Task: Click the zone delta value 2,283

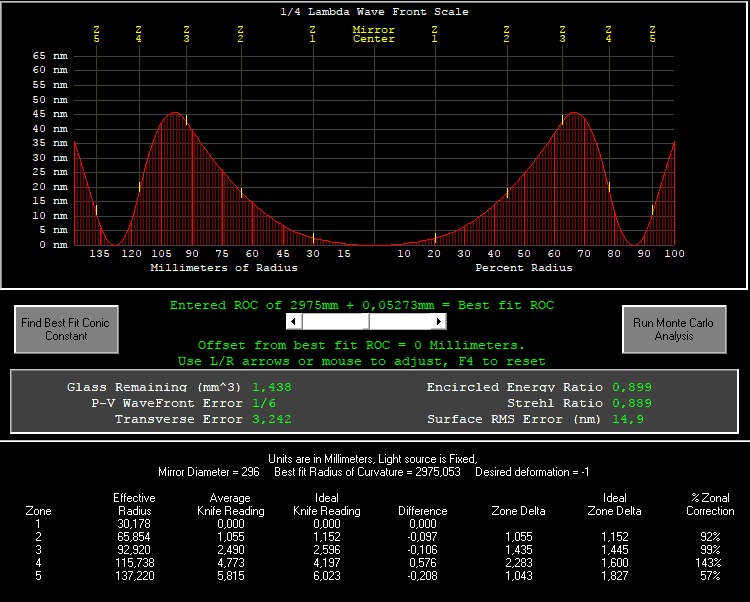Action: pos(519,563)
